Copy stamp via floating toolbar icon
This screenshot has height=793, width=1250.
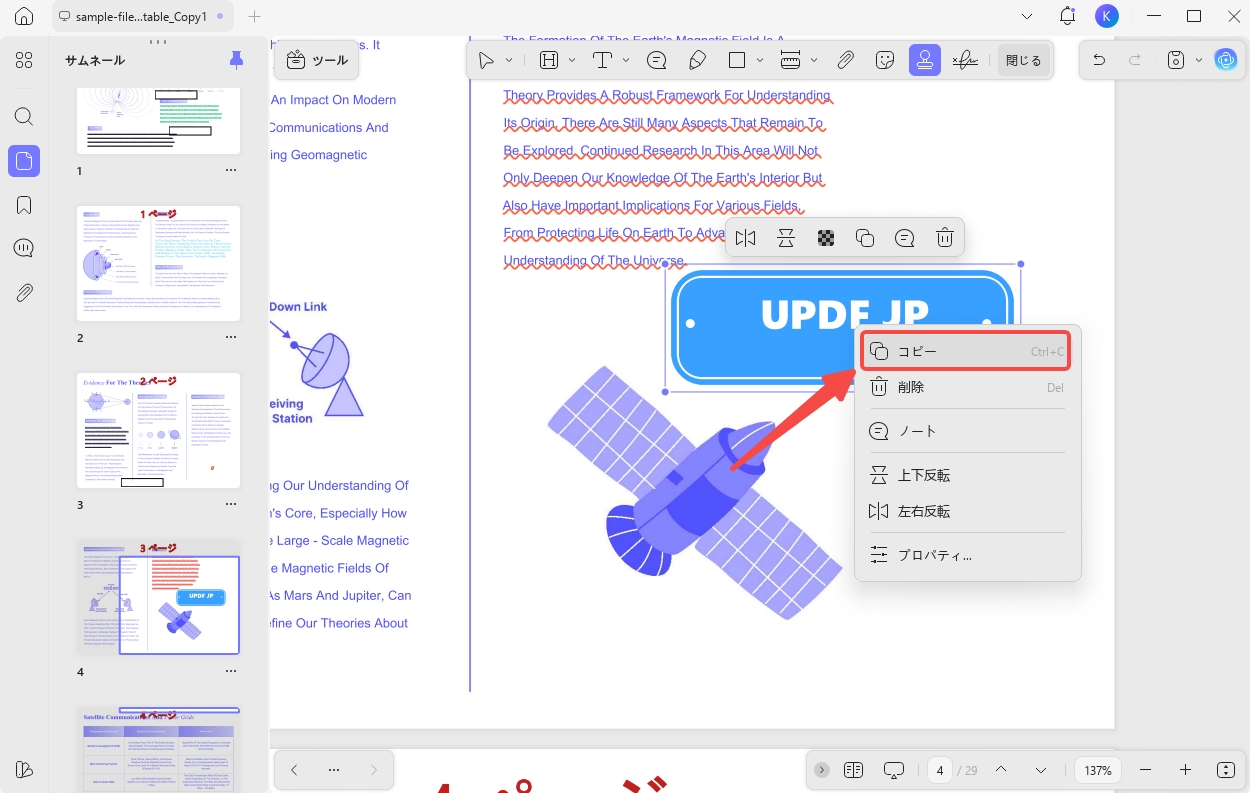(x=865, y=238)
